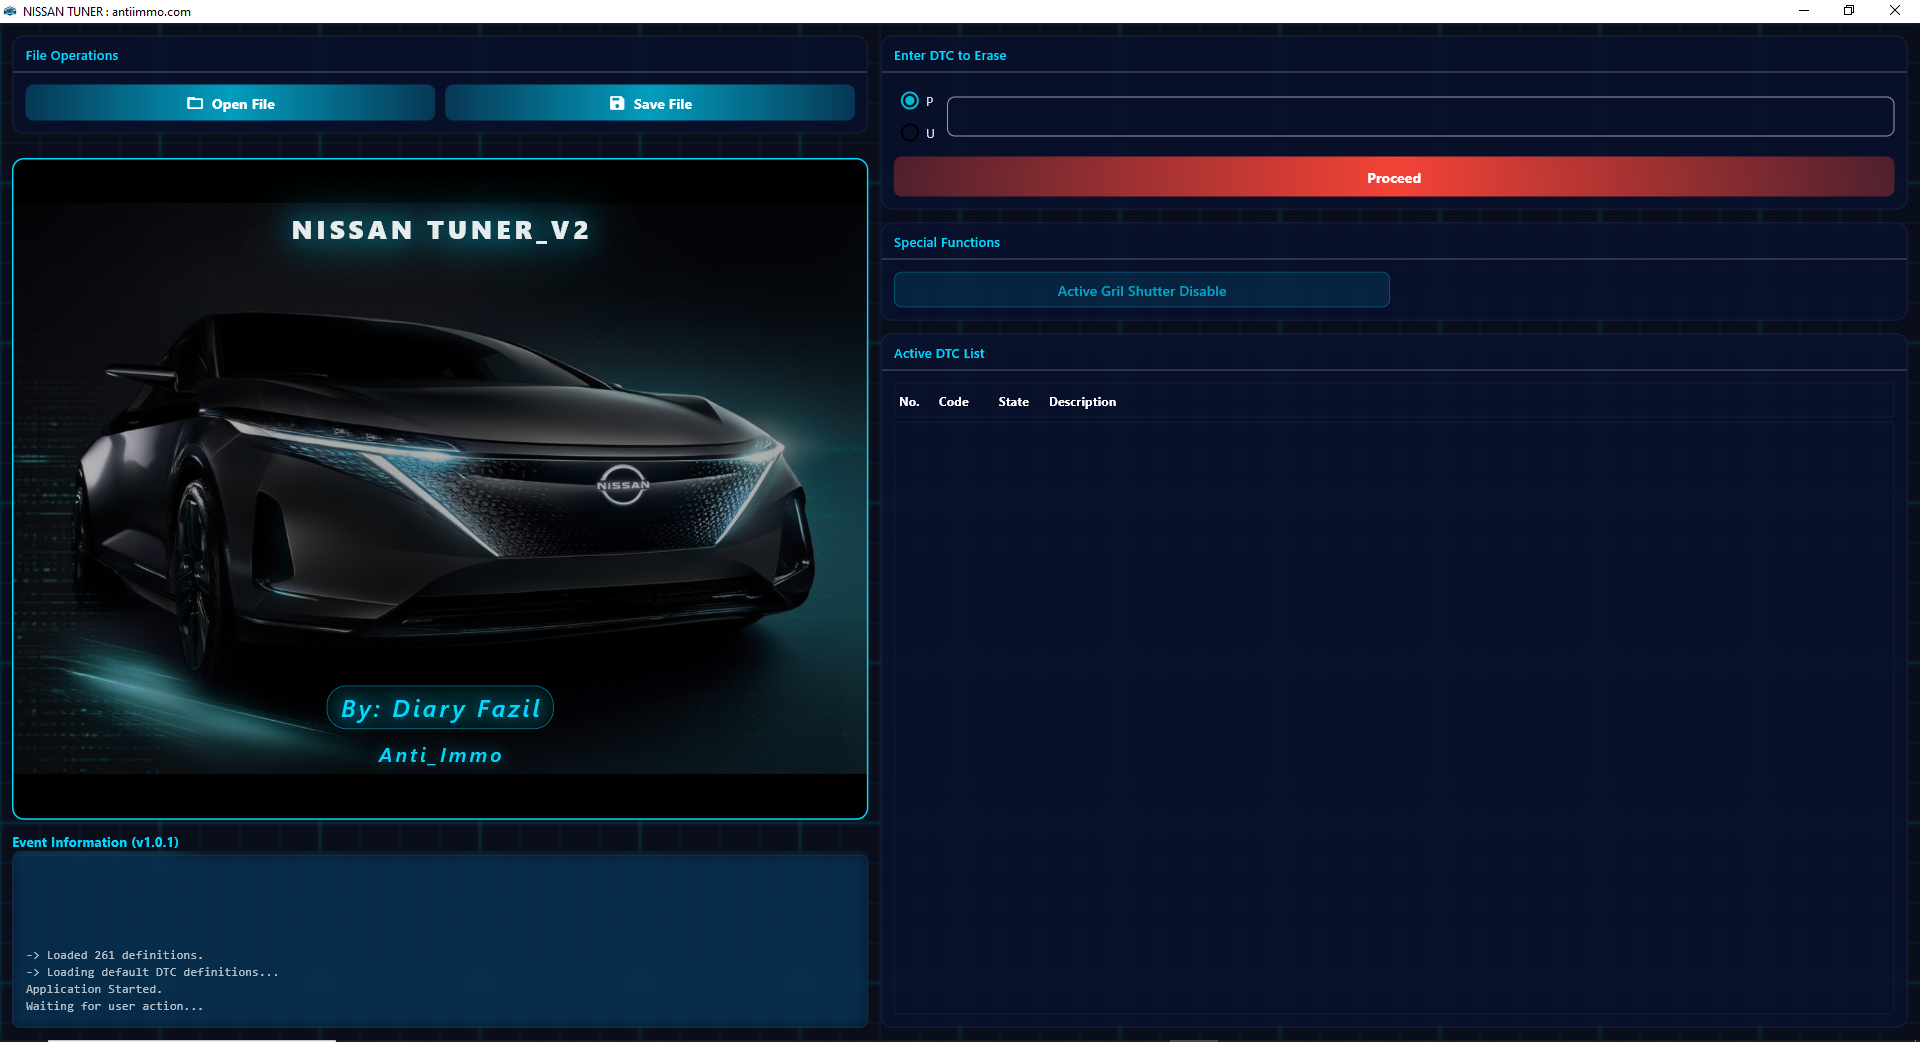
Task: Click the Event Information (v1.0.1) header
Action: pos(95,842)
